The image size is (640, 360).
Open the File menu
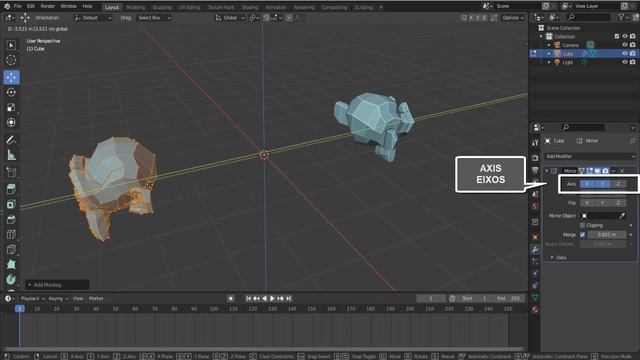(18, 7)
